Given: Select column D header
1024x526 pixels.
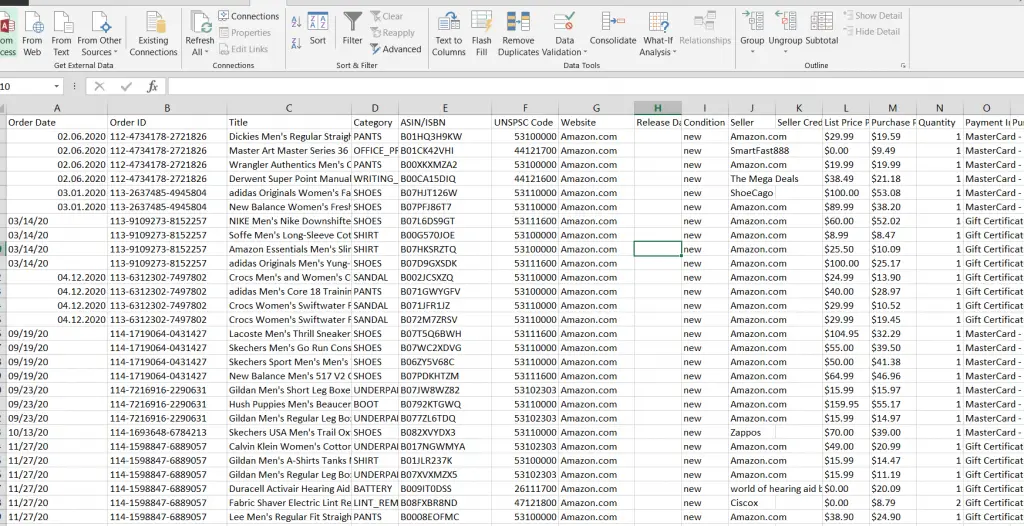Looking at the screenshot, I should [x=375, y=108].
